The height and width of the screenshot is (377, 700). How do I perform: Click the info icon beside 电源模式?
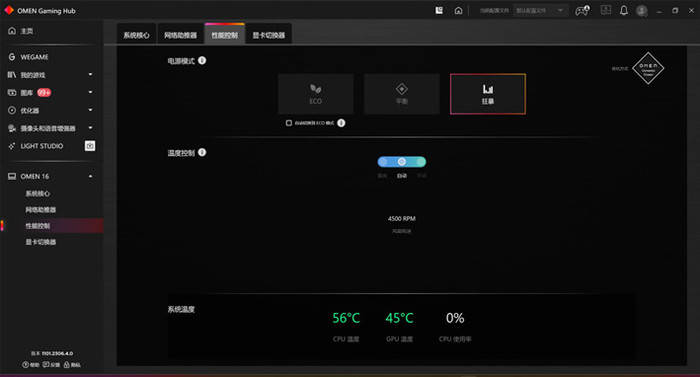[202, 60]
